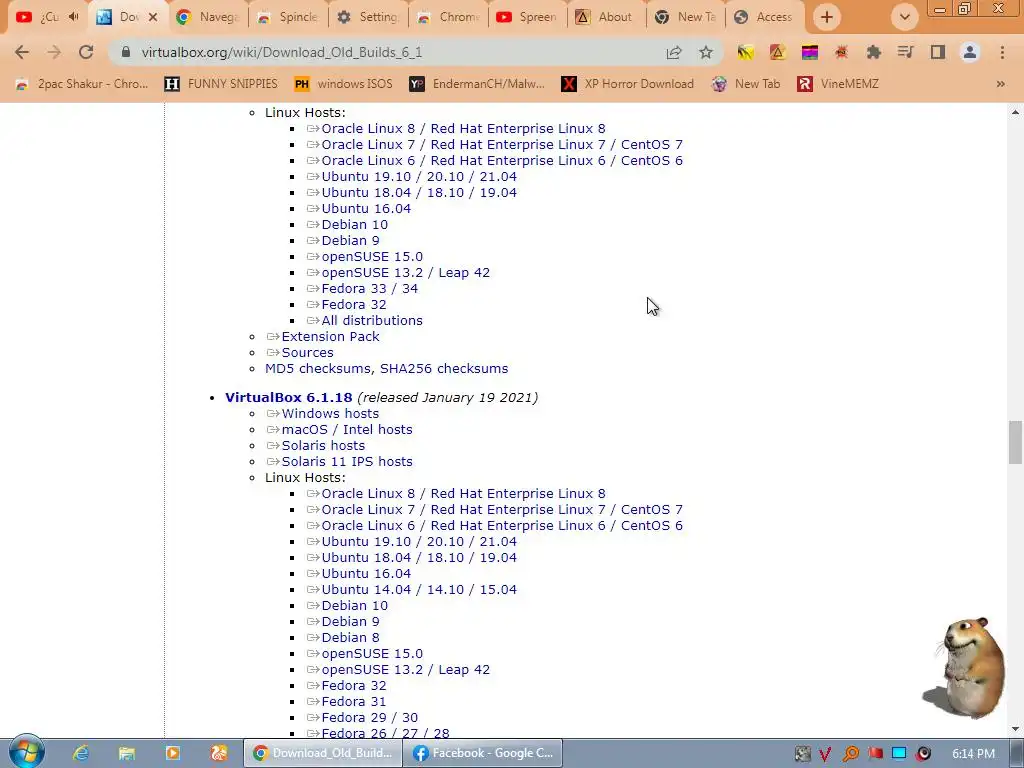Launch Internet Explorer from the taskbar

pos(80,753)
